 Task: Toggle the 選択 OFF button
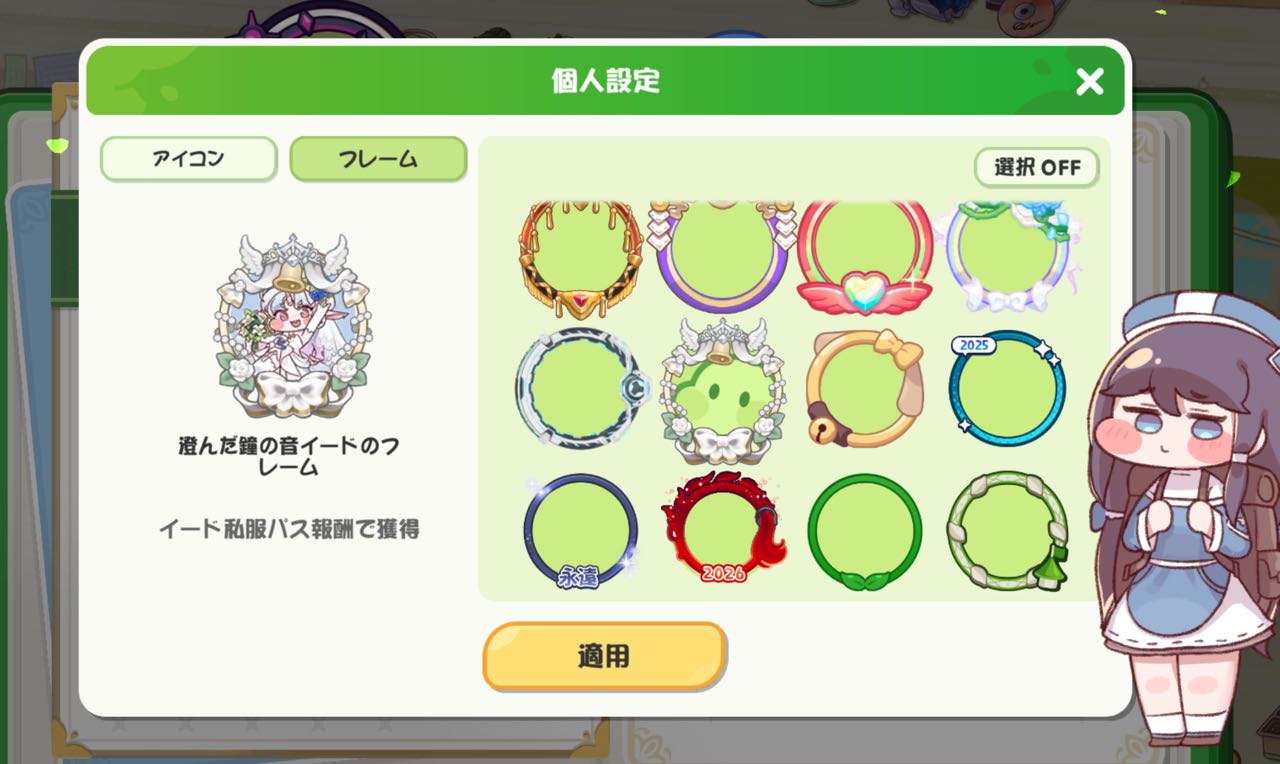tap(1037, 167)
